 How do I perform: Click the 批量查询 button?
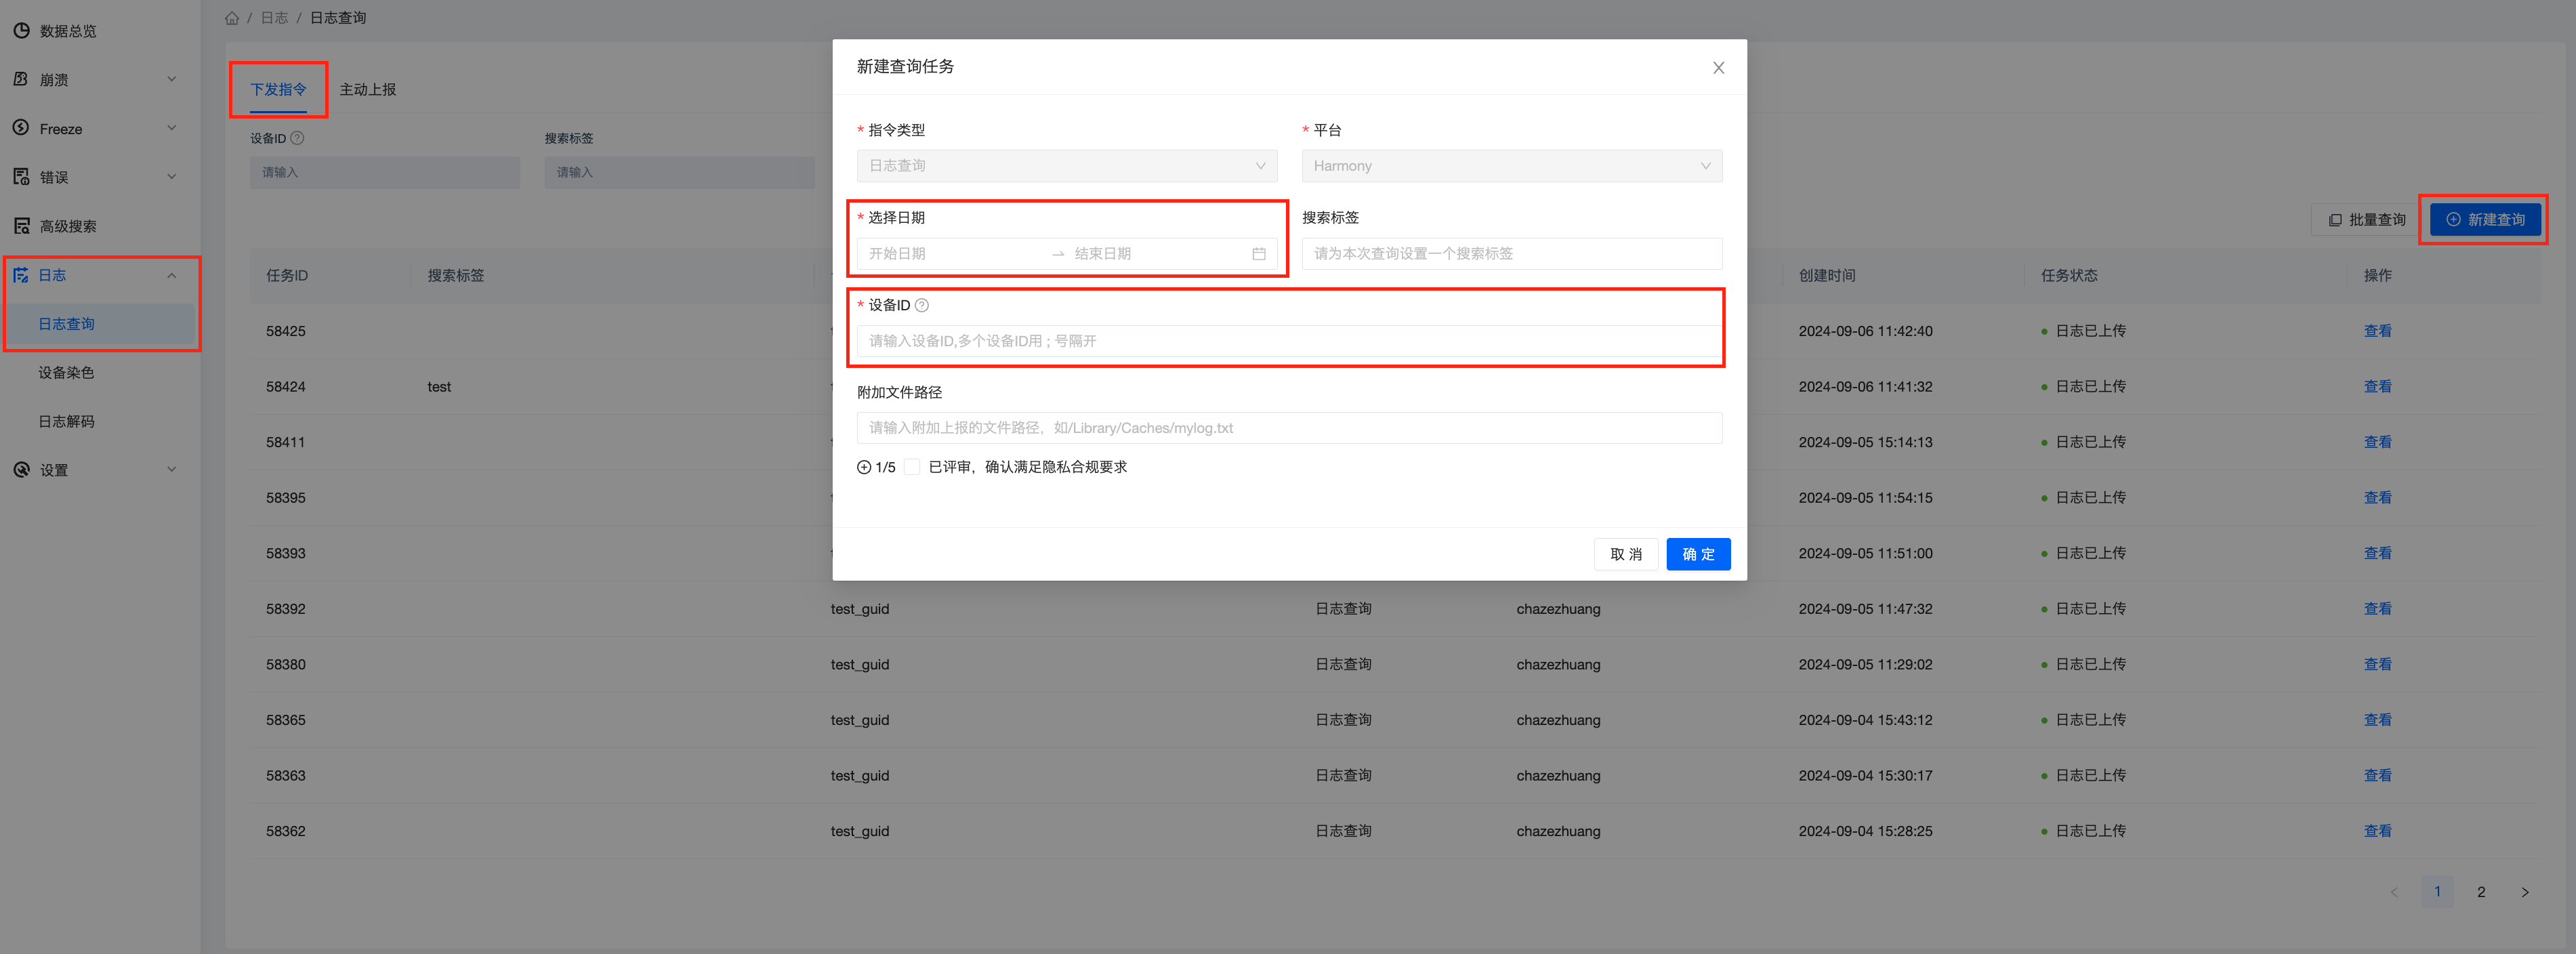point(2366,220)
